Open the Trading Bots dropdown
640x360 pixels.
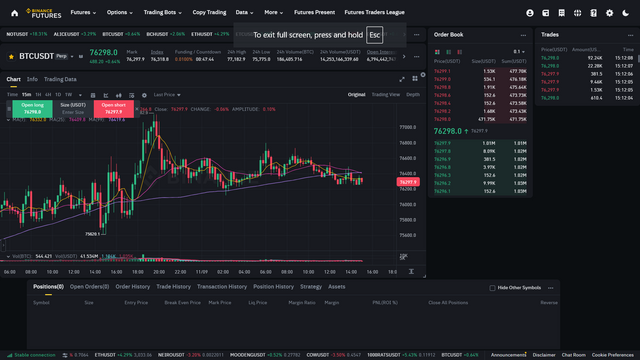pyautogui.click(x=162, y=13)
